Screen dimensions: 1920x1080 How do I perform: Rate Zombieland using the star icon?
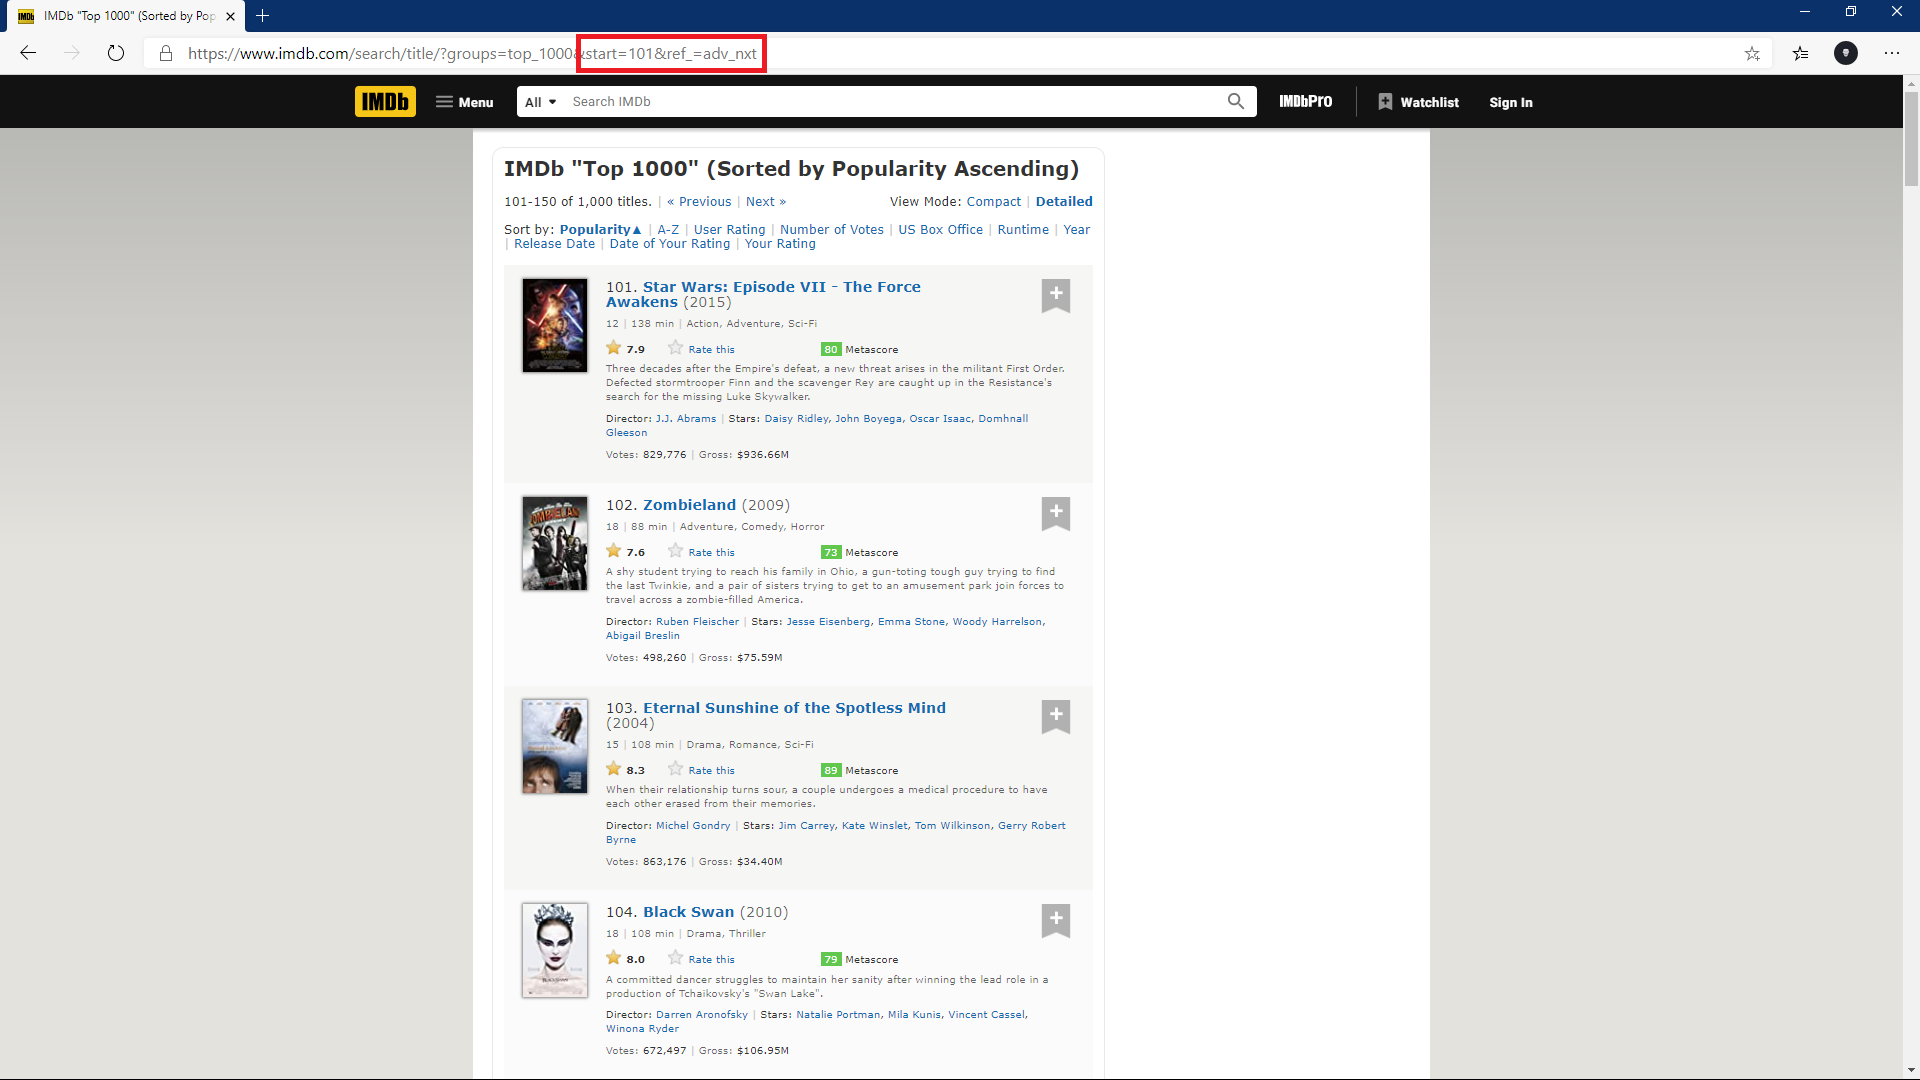point(676,551)
